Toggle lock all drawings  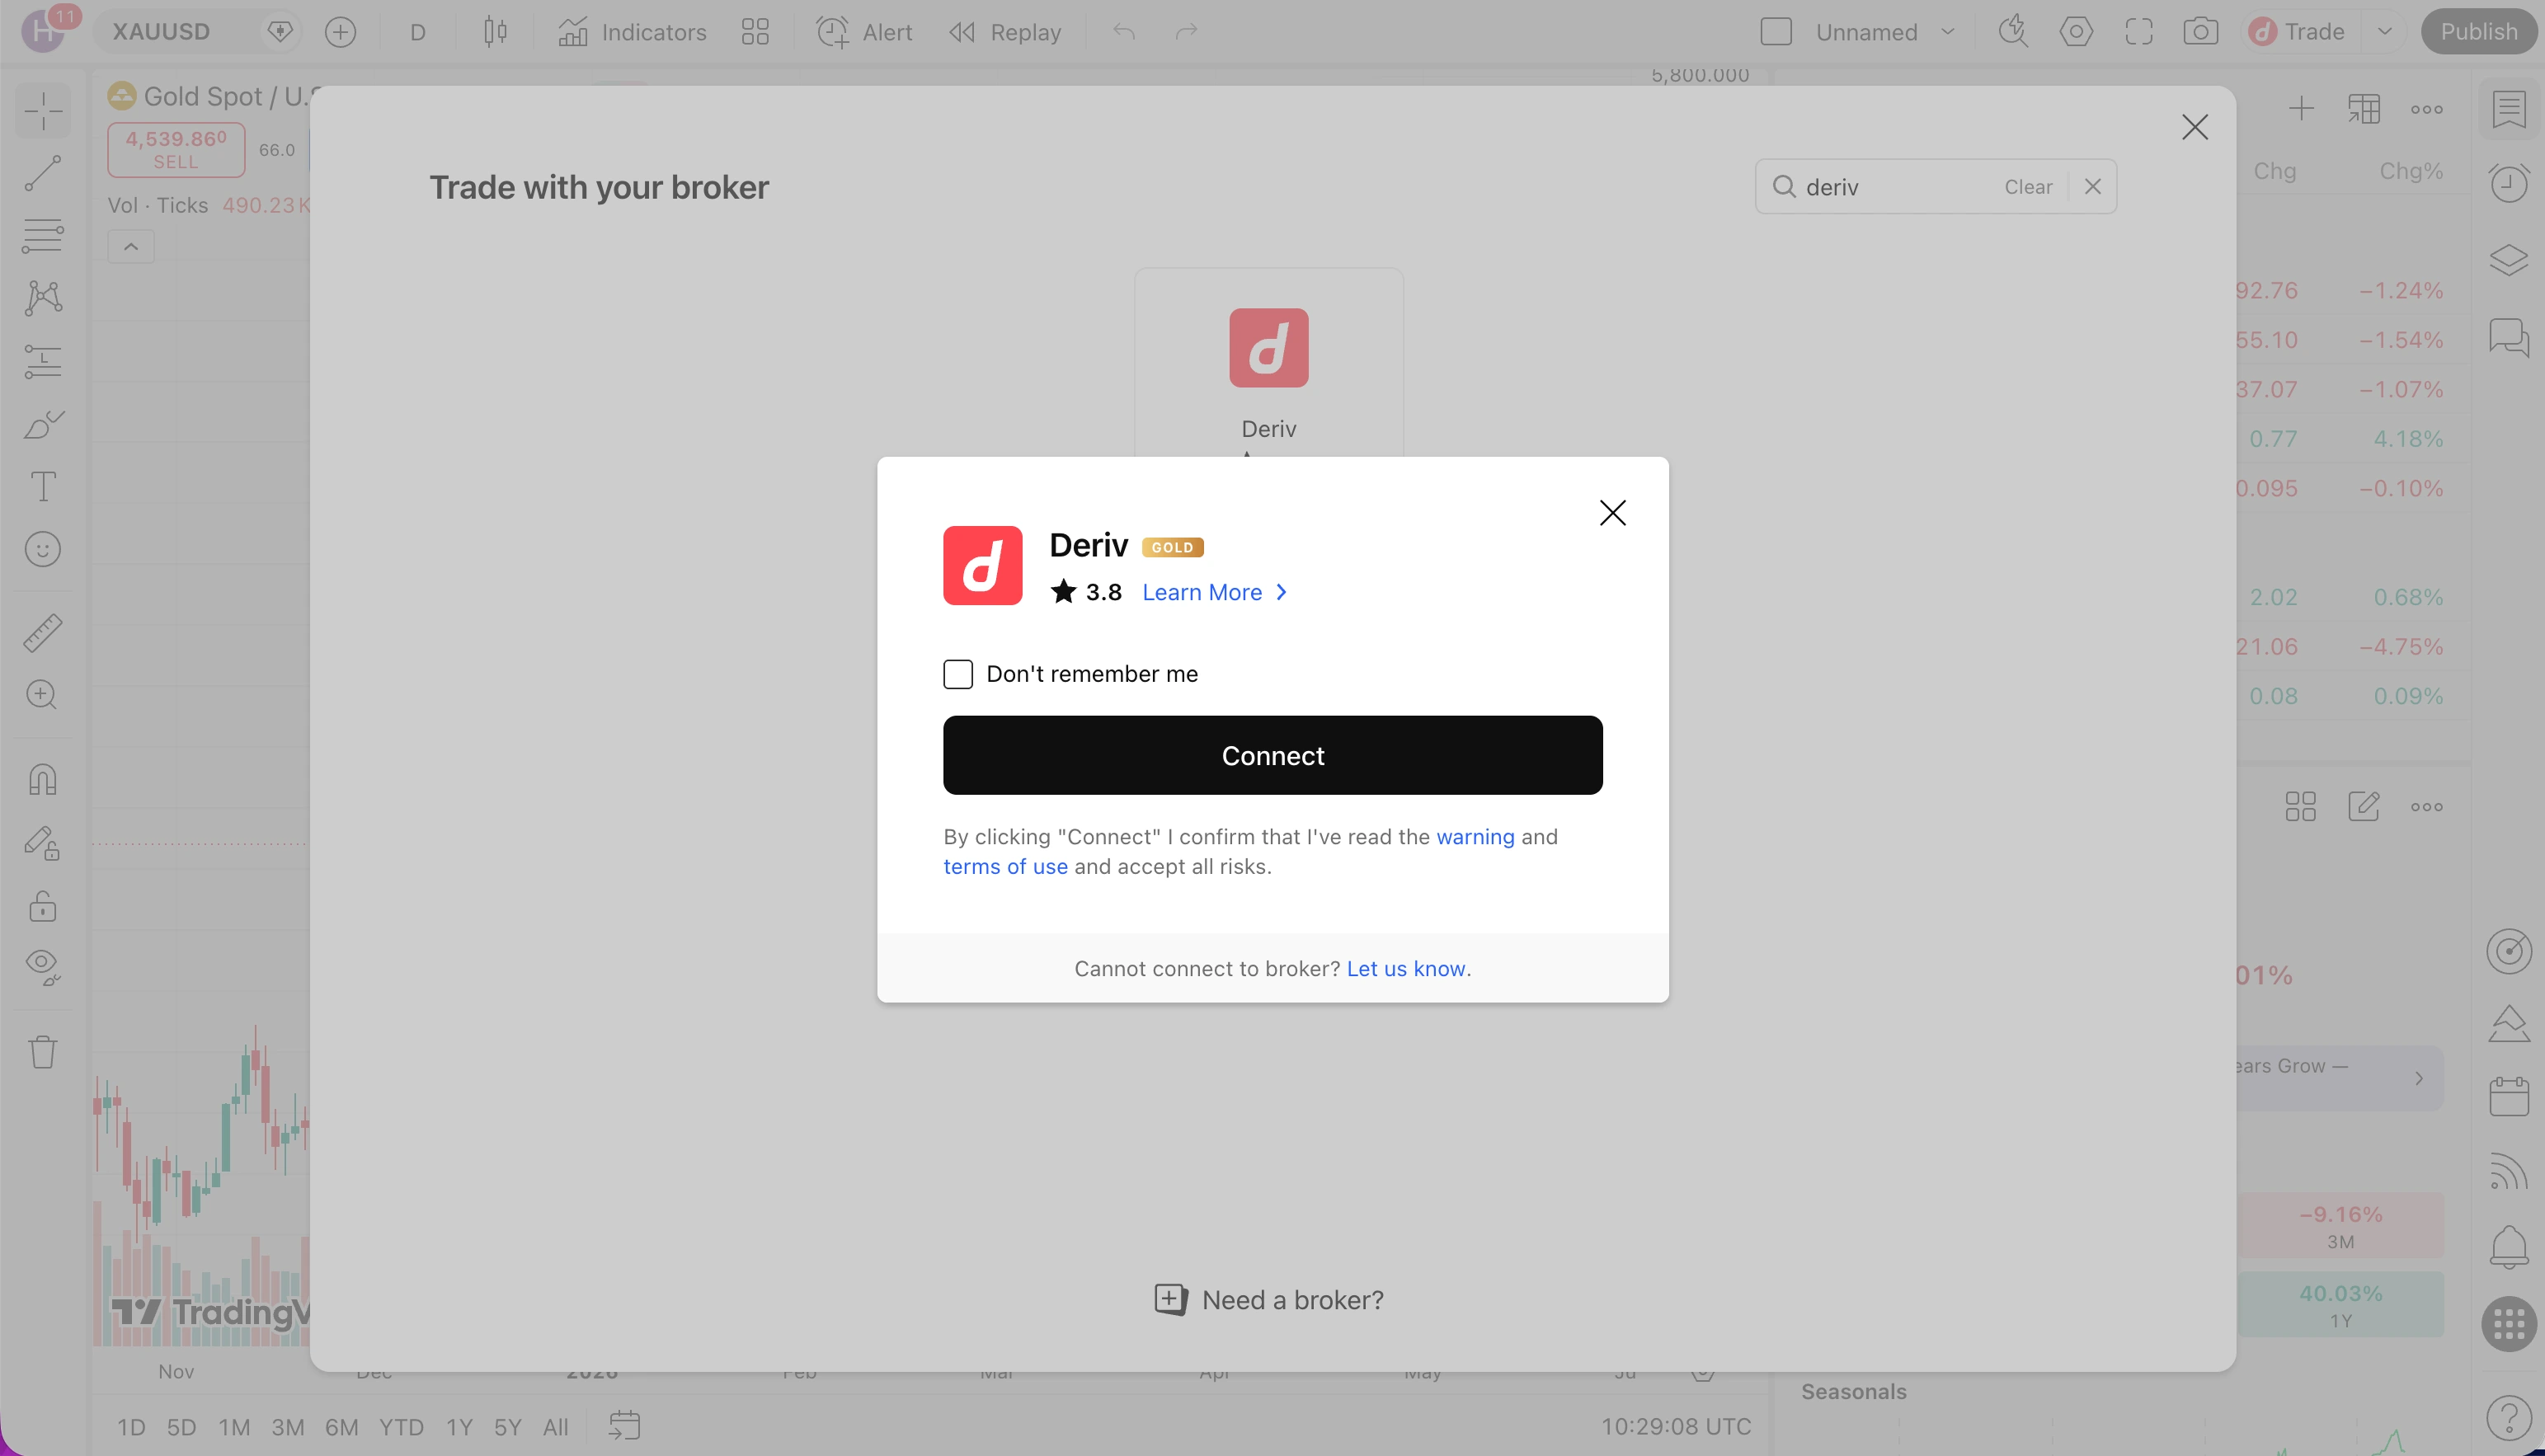pos(43,906)
